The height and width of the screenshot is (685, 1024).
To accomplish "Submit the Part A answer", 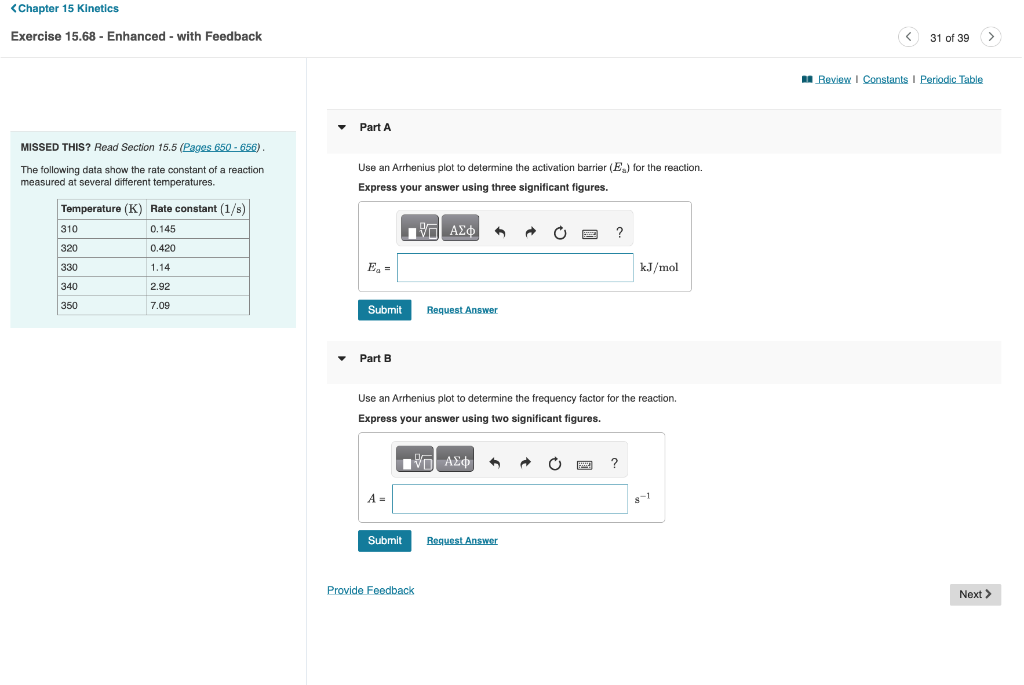I will pyautogui.click(x=385, y=310).
